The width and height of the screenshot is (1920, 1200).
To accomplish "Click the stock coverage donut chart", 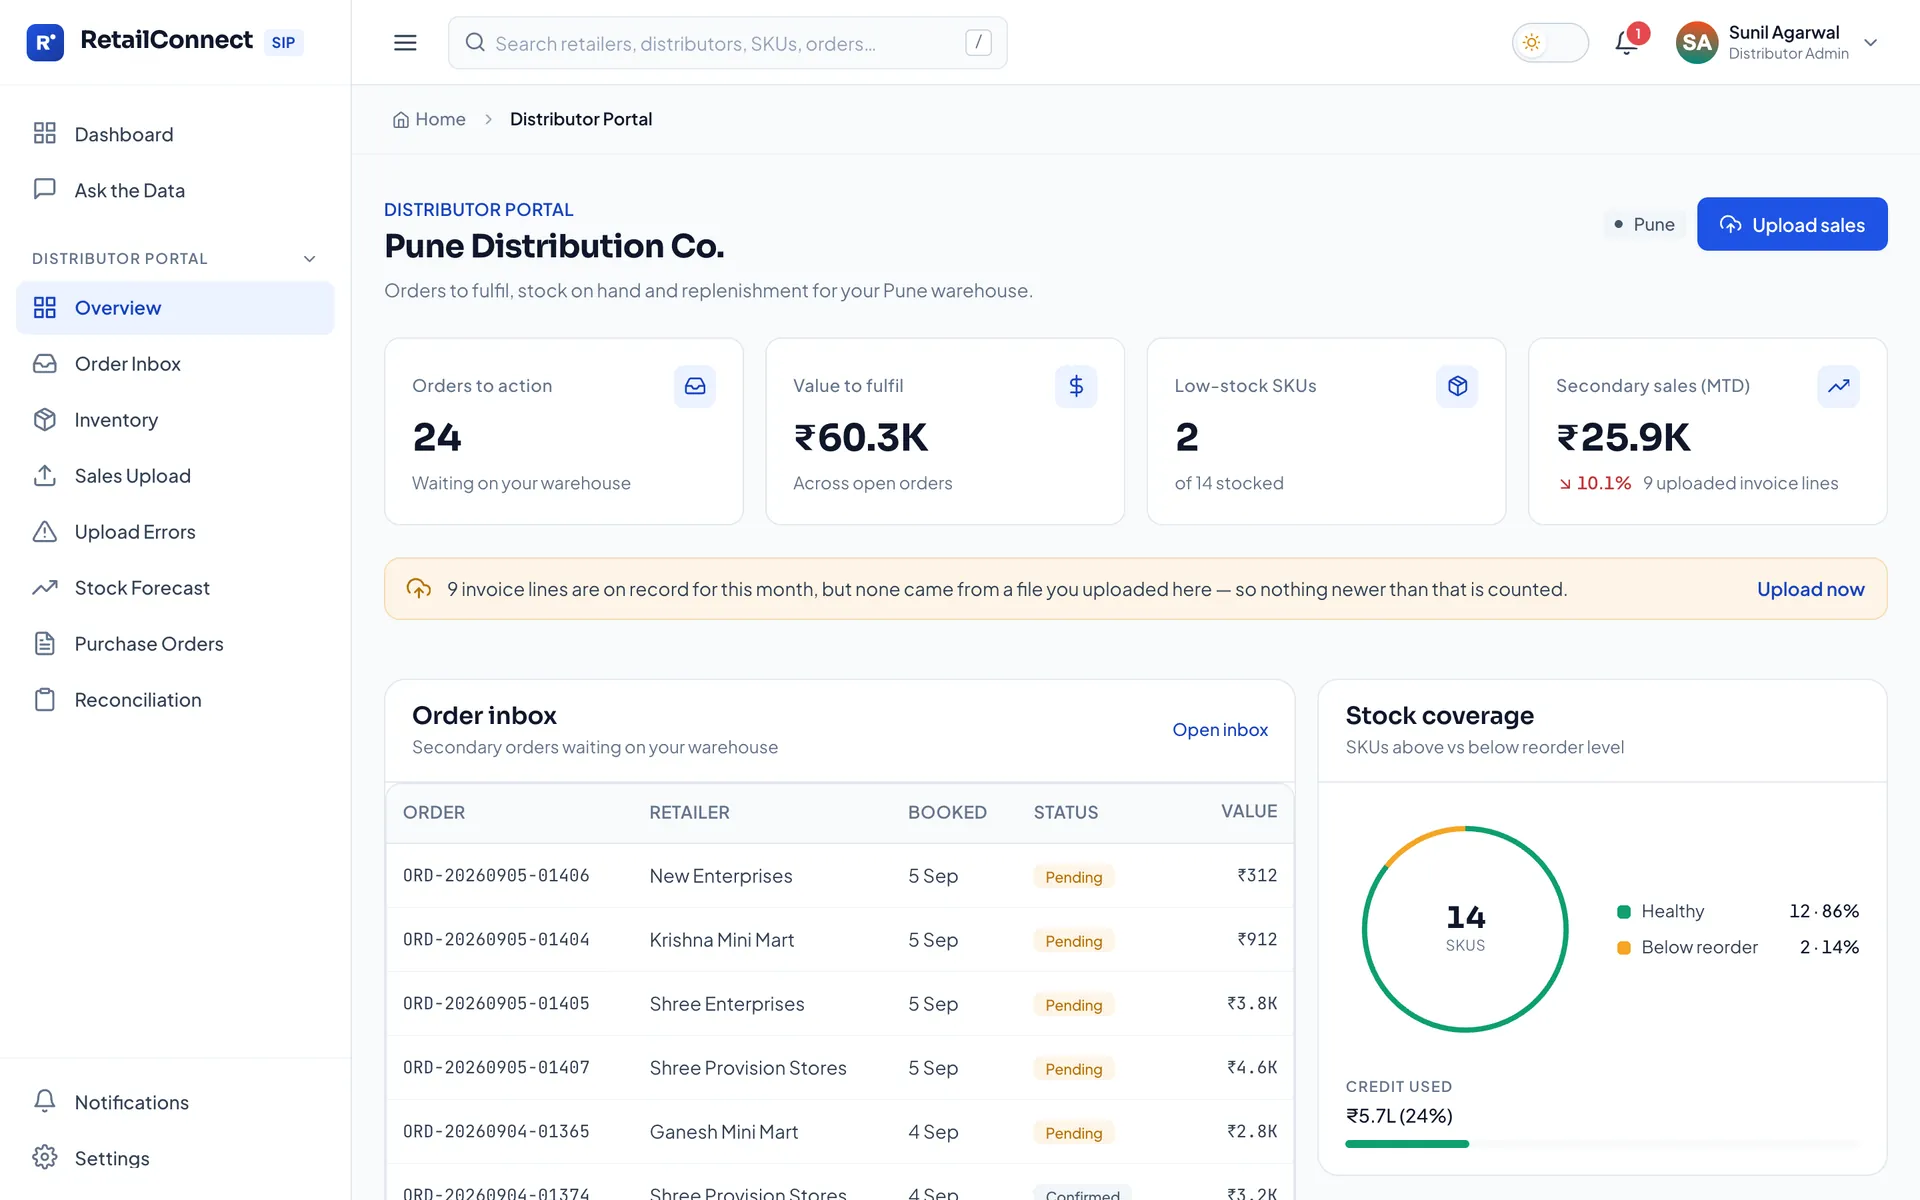I will [x=1465, y=929].
